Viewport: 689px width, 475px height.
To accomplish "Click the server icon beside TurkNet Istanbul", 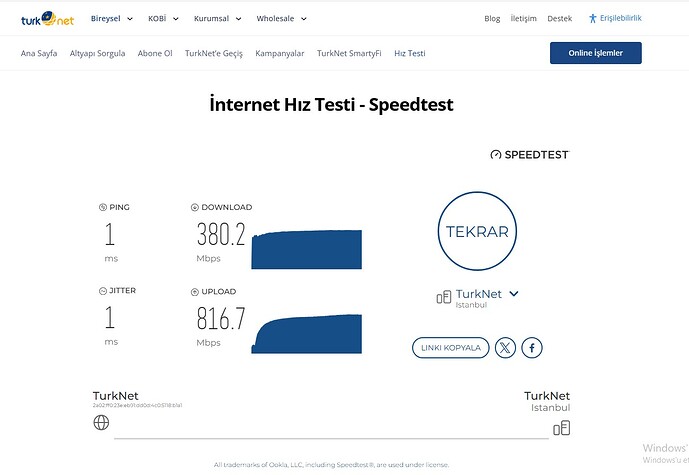I will click(x=444, y=297).
